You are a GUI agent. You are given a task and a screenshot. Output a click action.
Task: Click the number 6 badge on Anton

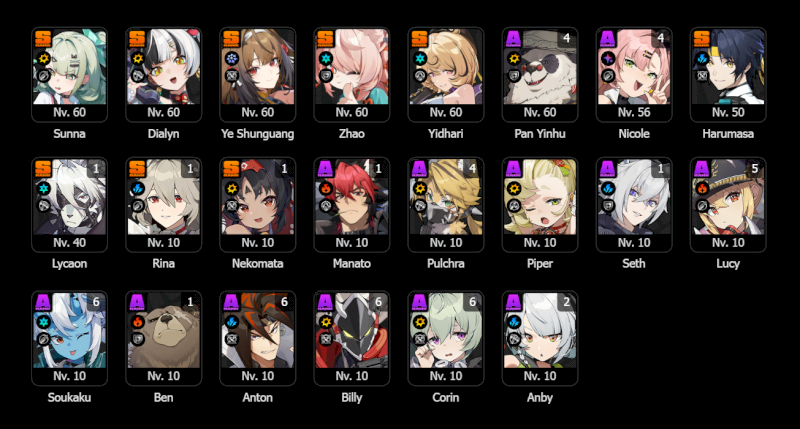click(284, 302)
